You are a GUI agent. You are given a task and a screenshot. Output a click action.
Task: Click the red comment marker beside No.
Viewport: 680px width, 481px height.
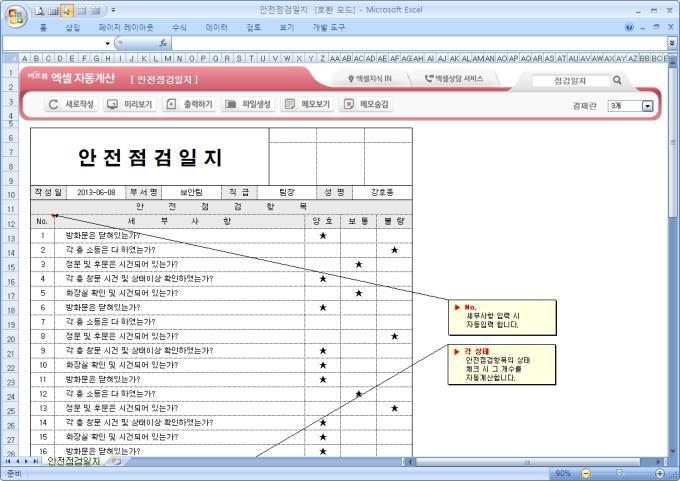point(53,216)
